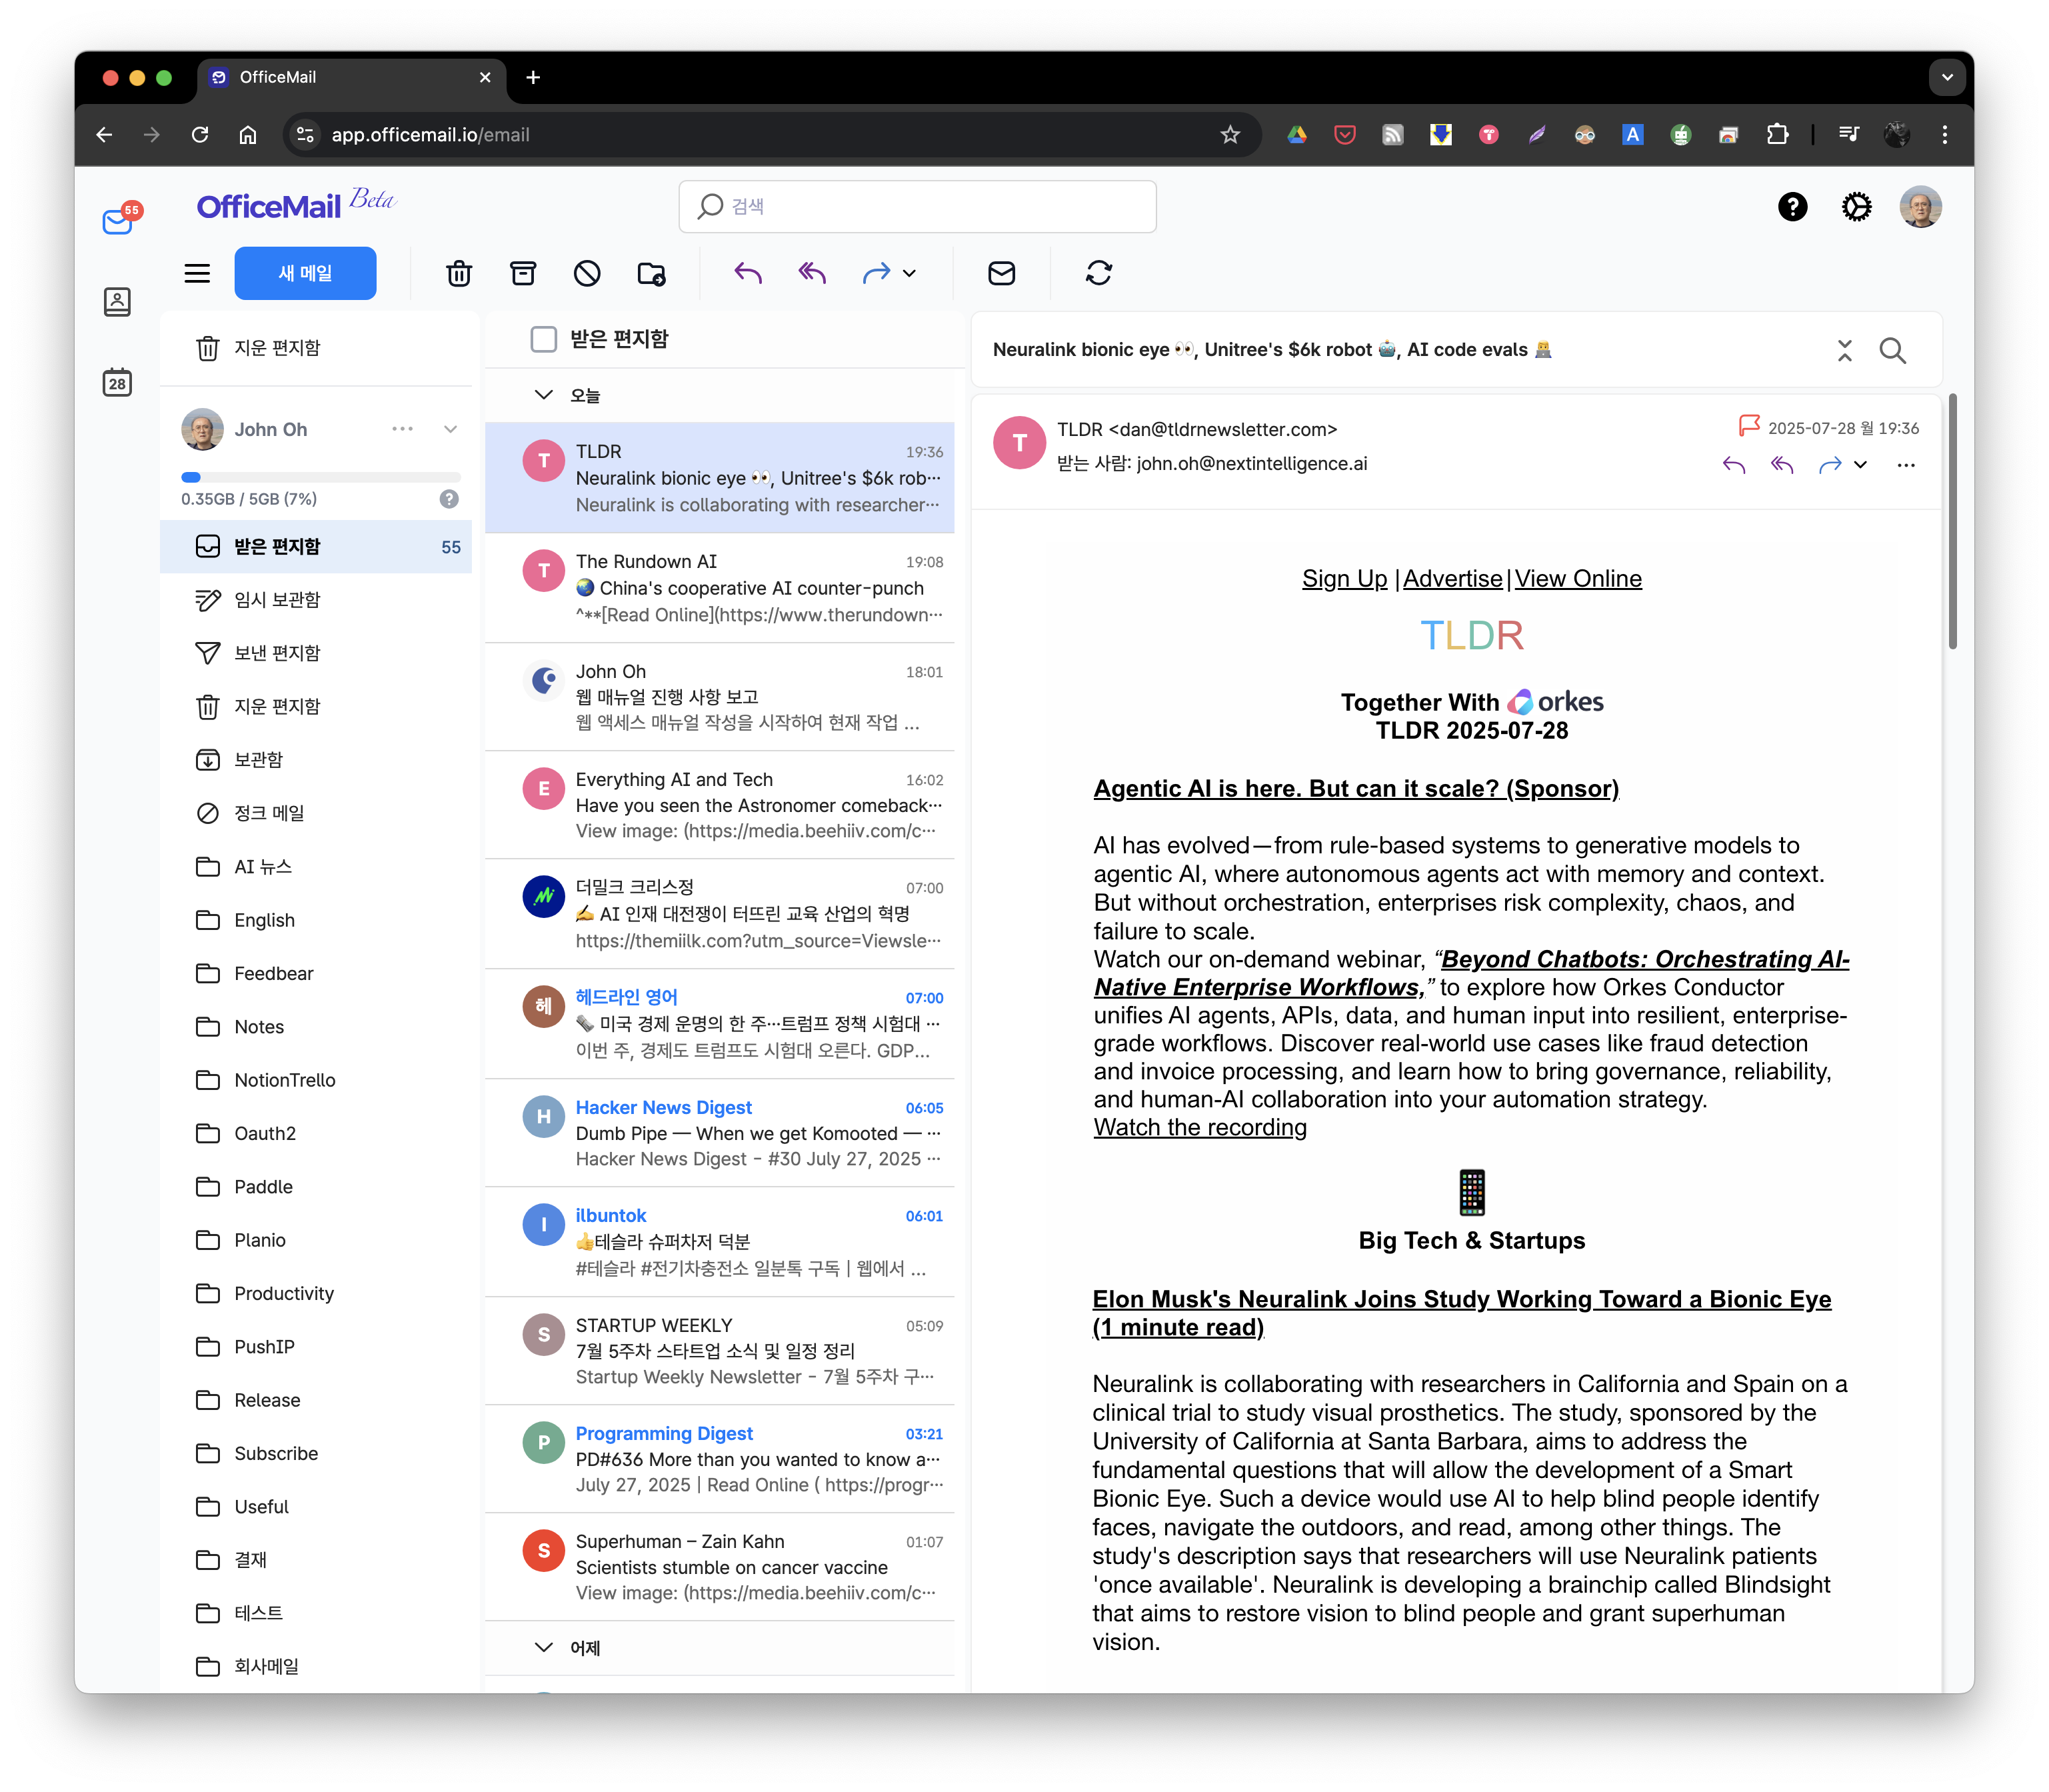Click the reading pane vertical scrollbar
Image resolution: width=2049 pixels, height=1792 pixels.
coord(1952,520)
